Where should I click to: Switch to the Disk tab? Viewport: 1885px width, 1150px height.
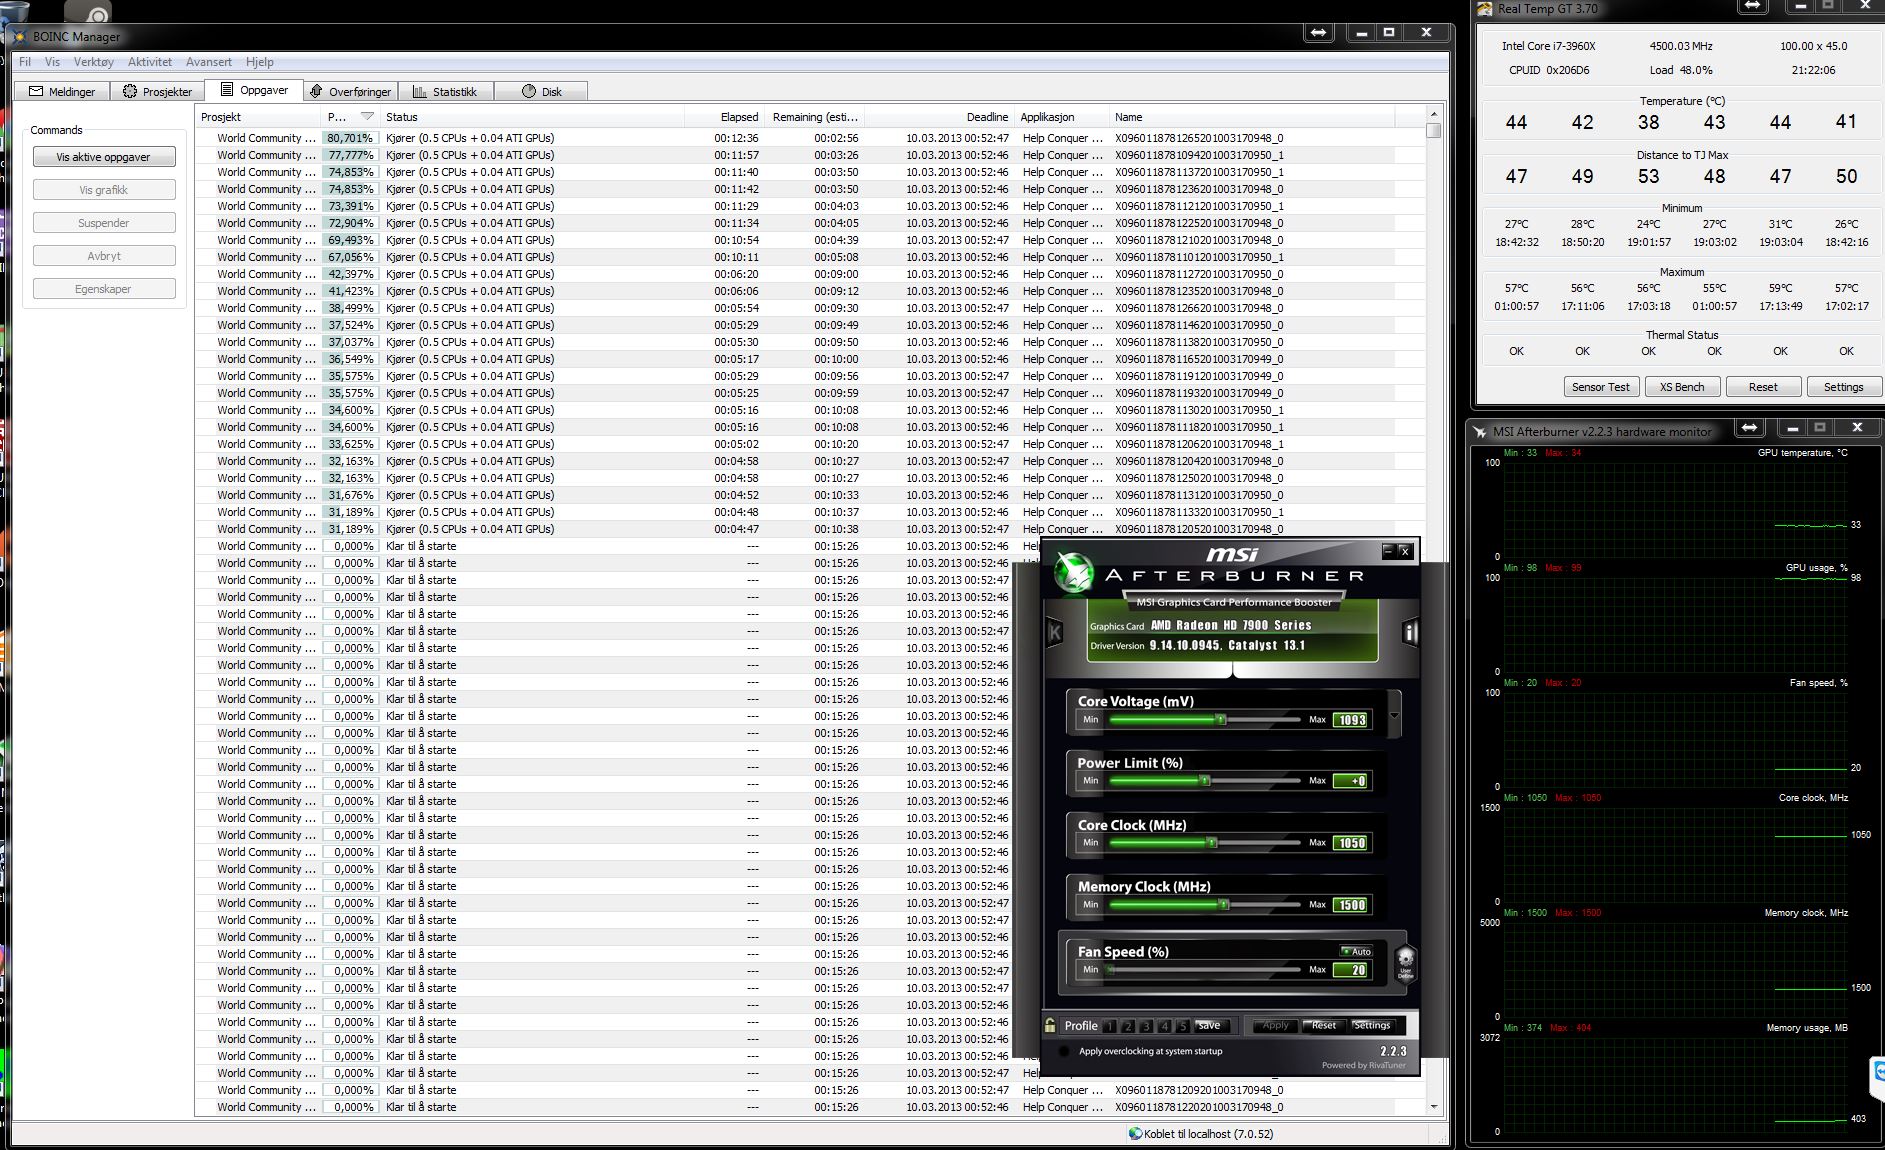click(x=541, y=91)
